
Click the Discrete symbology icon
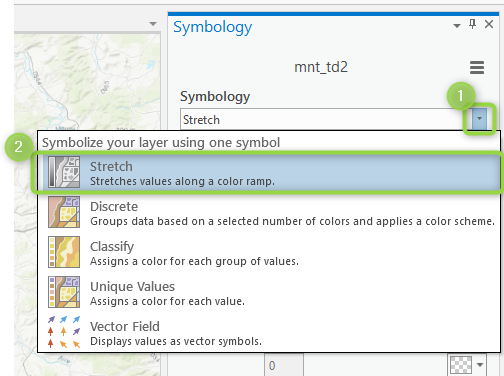click(x=64, y=212)
